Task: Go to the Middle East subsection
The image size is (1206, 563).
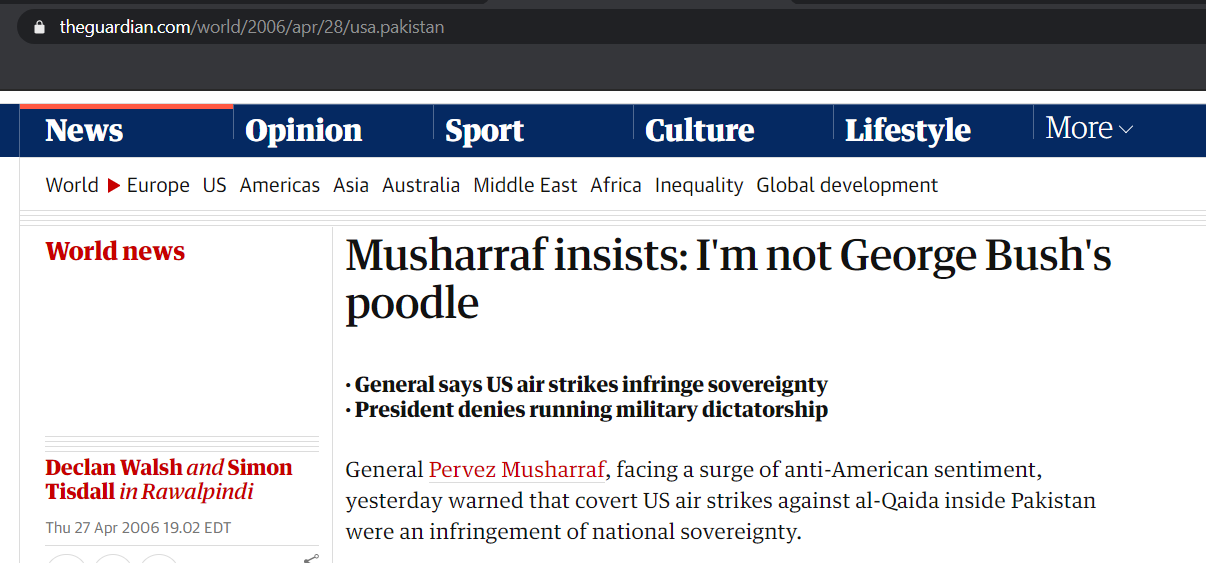Action: pos(525,185)
